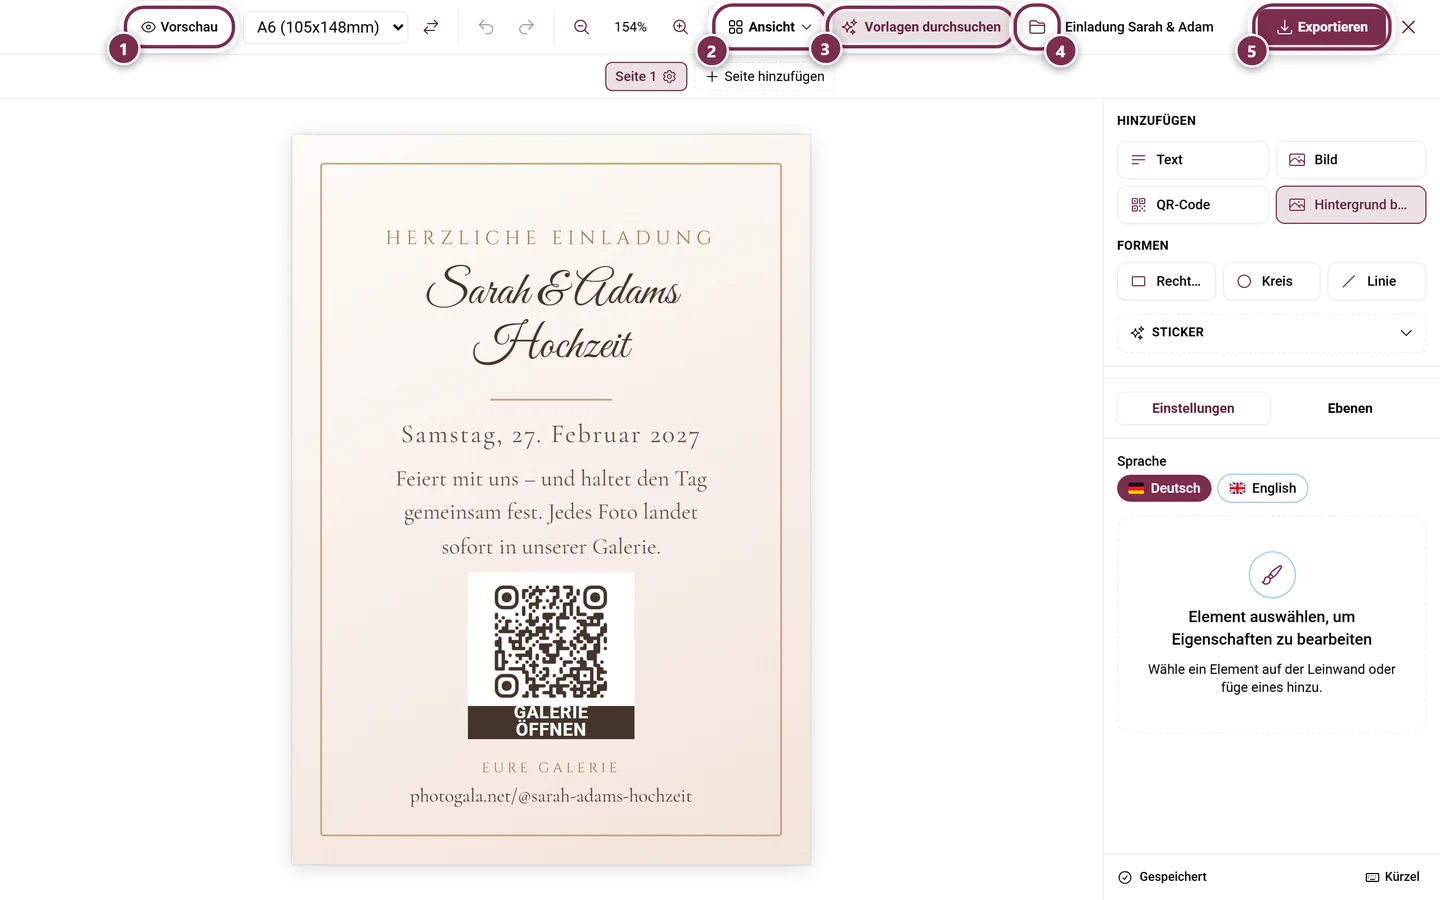The height and width of the screenshot is (900, 1440).
Task: Zoom out of the canvas
Action: tap(581, 27)
